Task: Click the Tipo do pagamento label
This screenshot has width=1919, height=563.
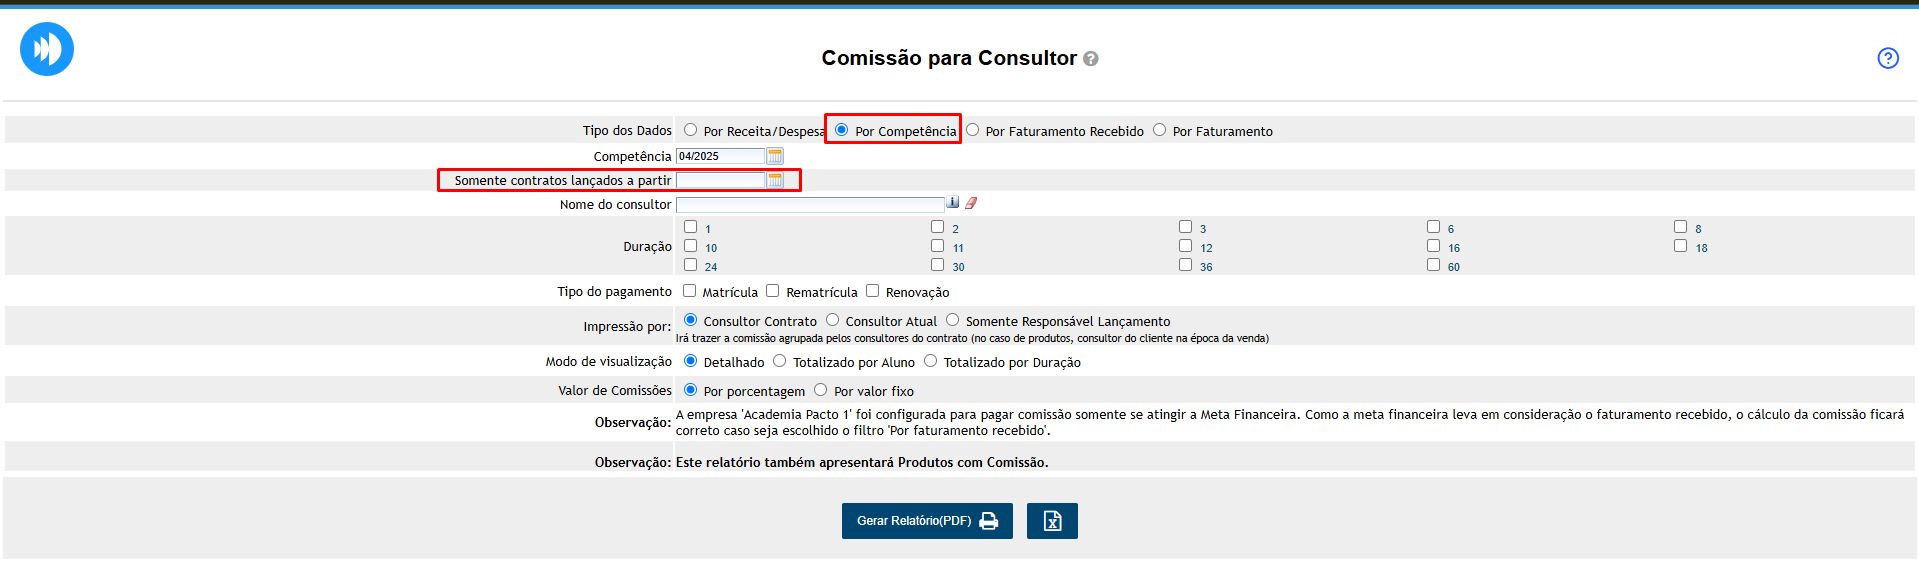Action: click(614, 292)
